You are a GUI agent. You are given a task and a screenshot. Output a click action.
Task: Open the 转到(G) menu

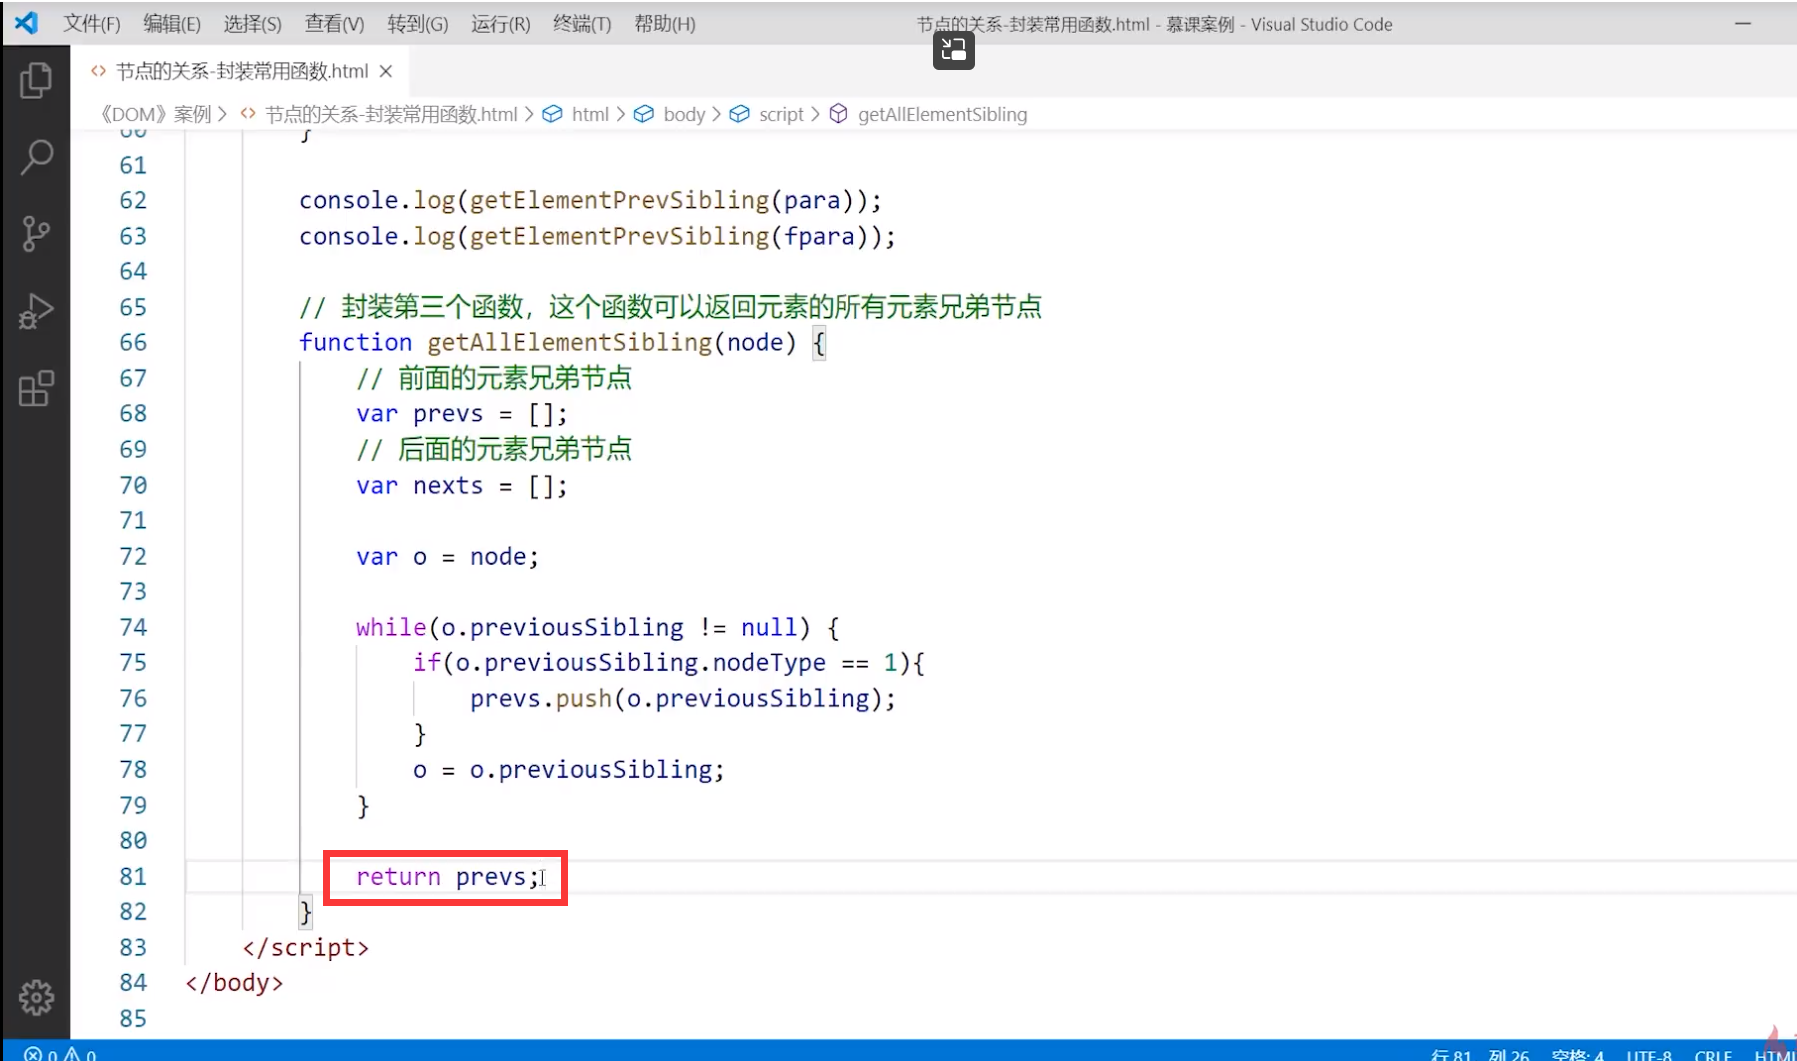[x=417, y=24]
